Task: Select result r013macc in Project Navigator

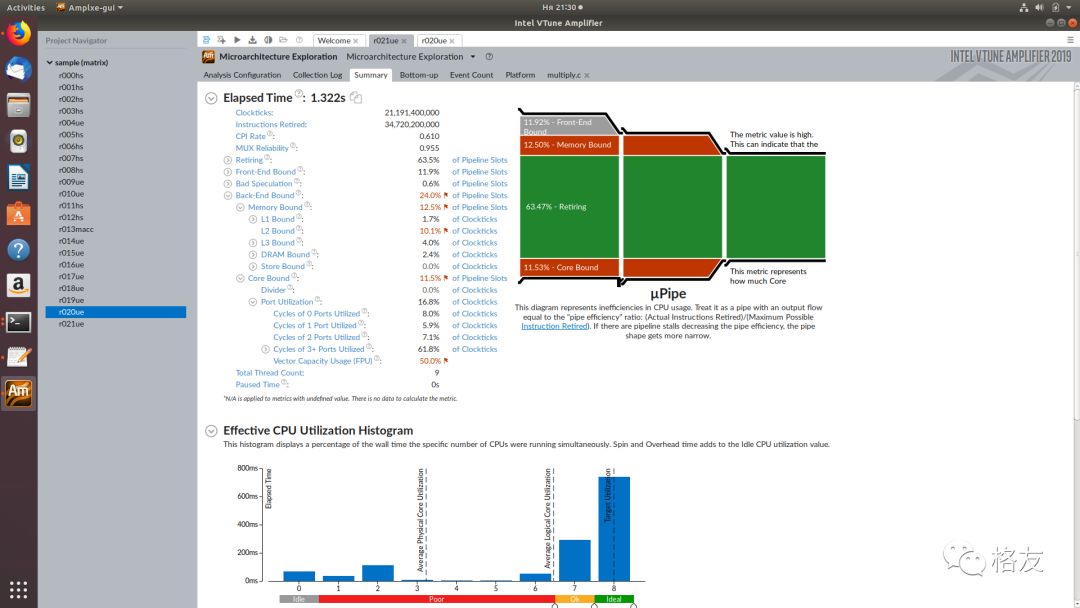Action: coord(76,229)
